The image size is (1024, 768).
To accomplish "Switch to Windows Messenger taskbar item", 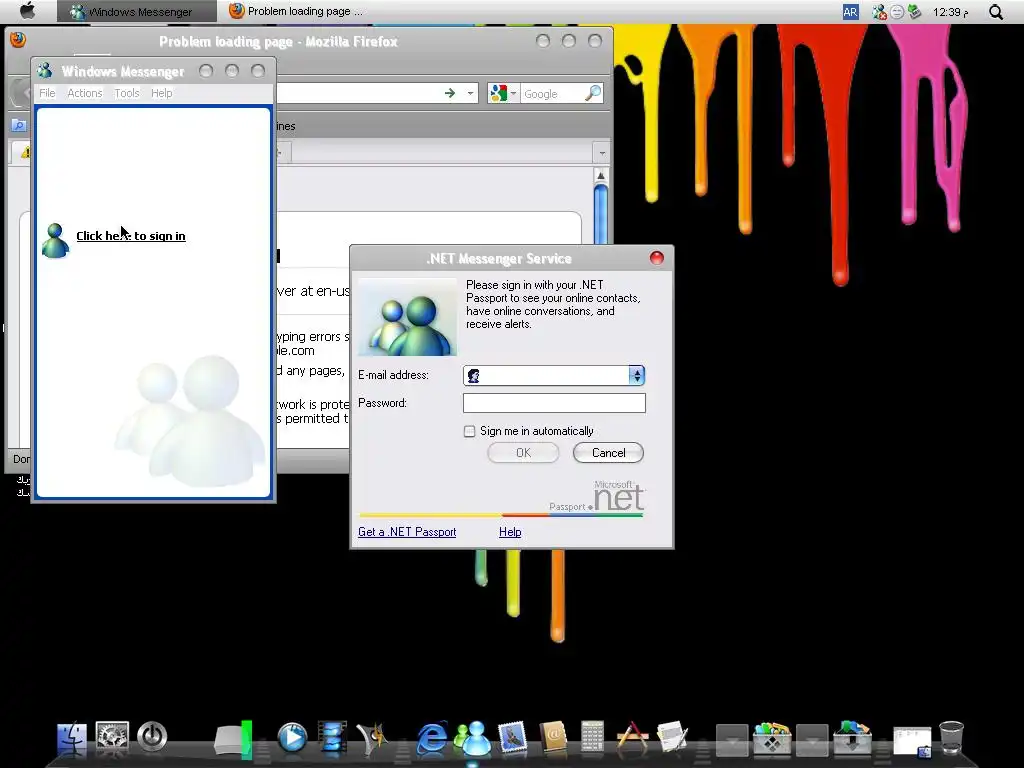I will coord(136,11).
